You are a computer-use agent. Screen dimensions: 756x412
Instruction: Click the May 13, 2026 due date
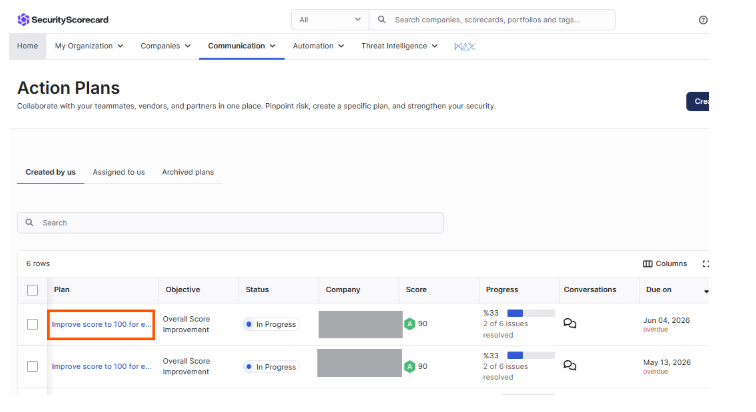pos(667,362)
